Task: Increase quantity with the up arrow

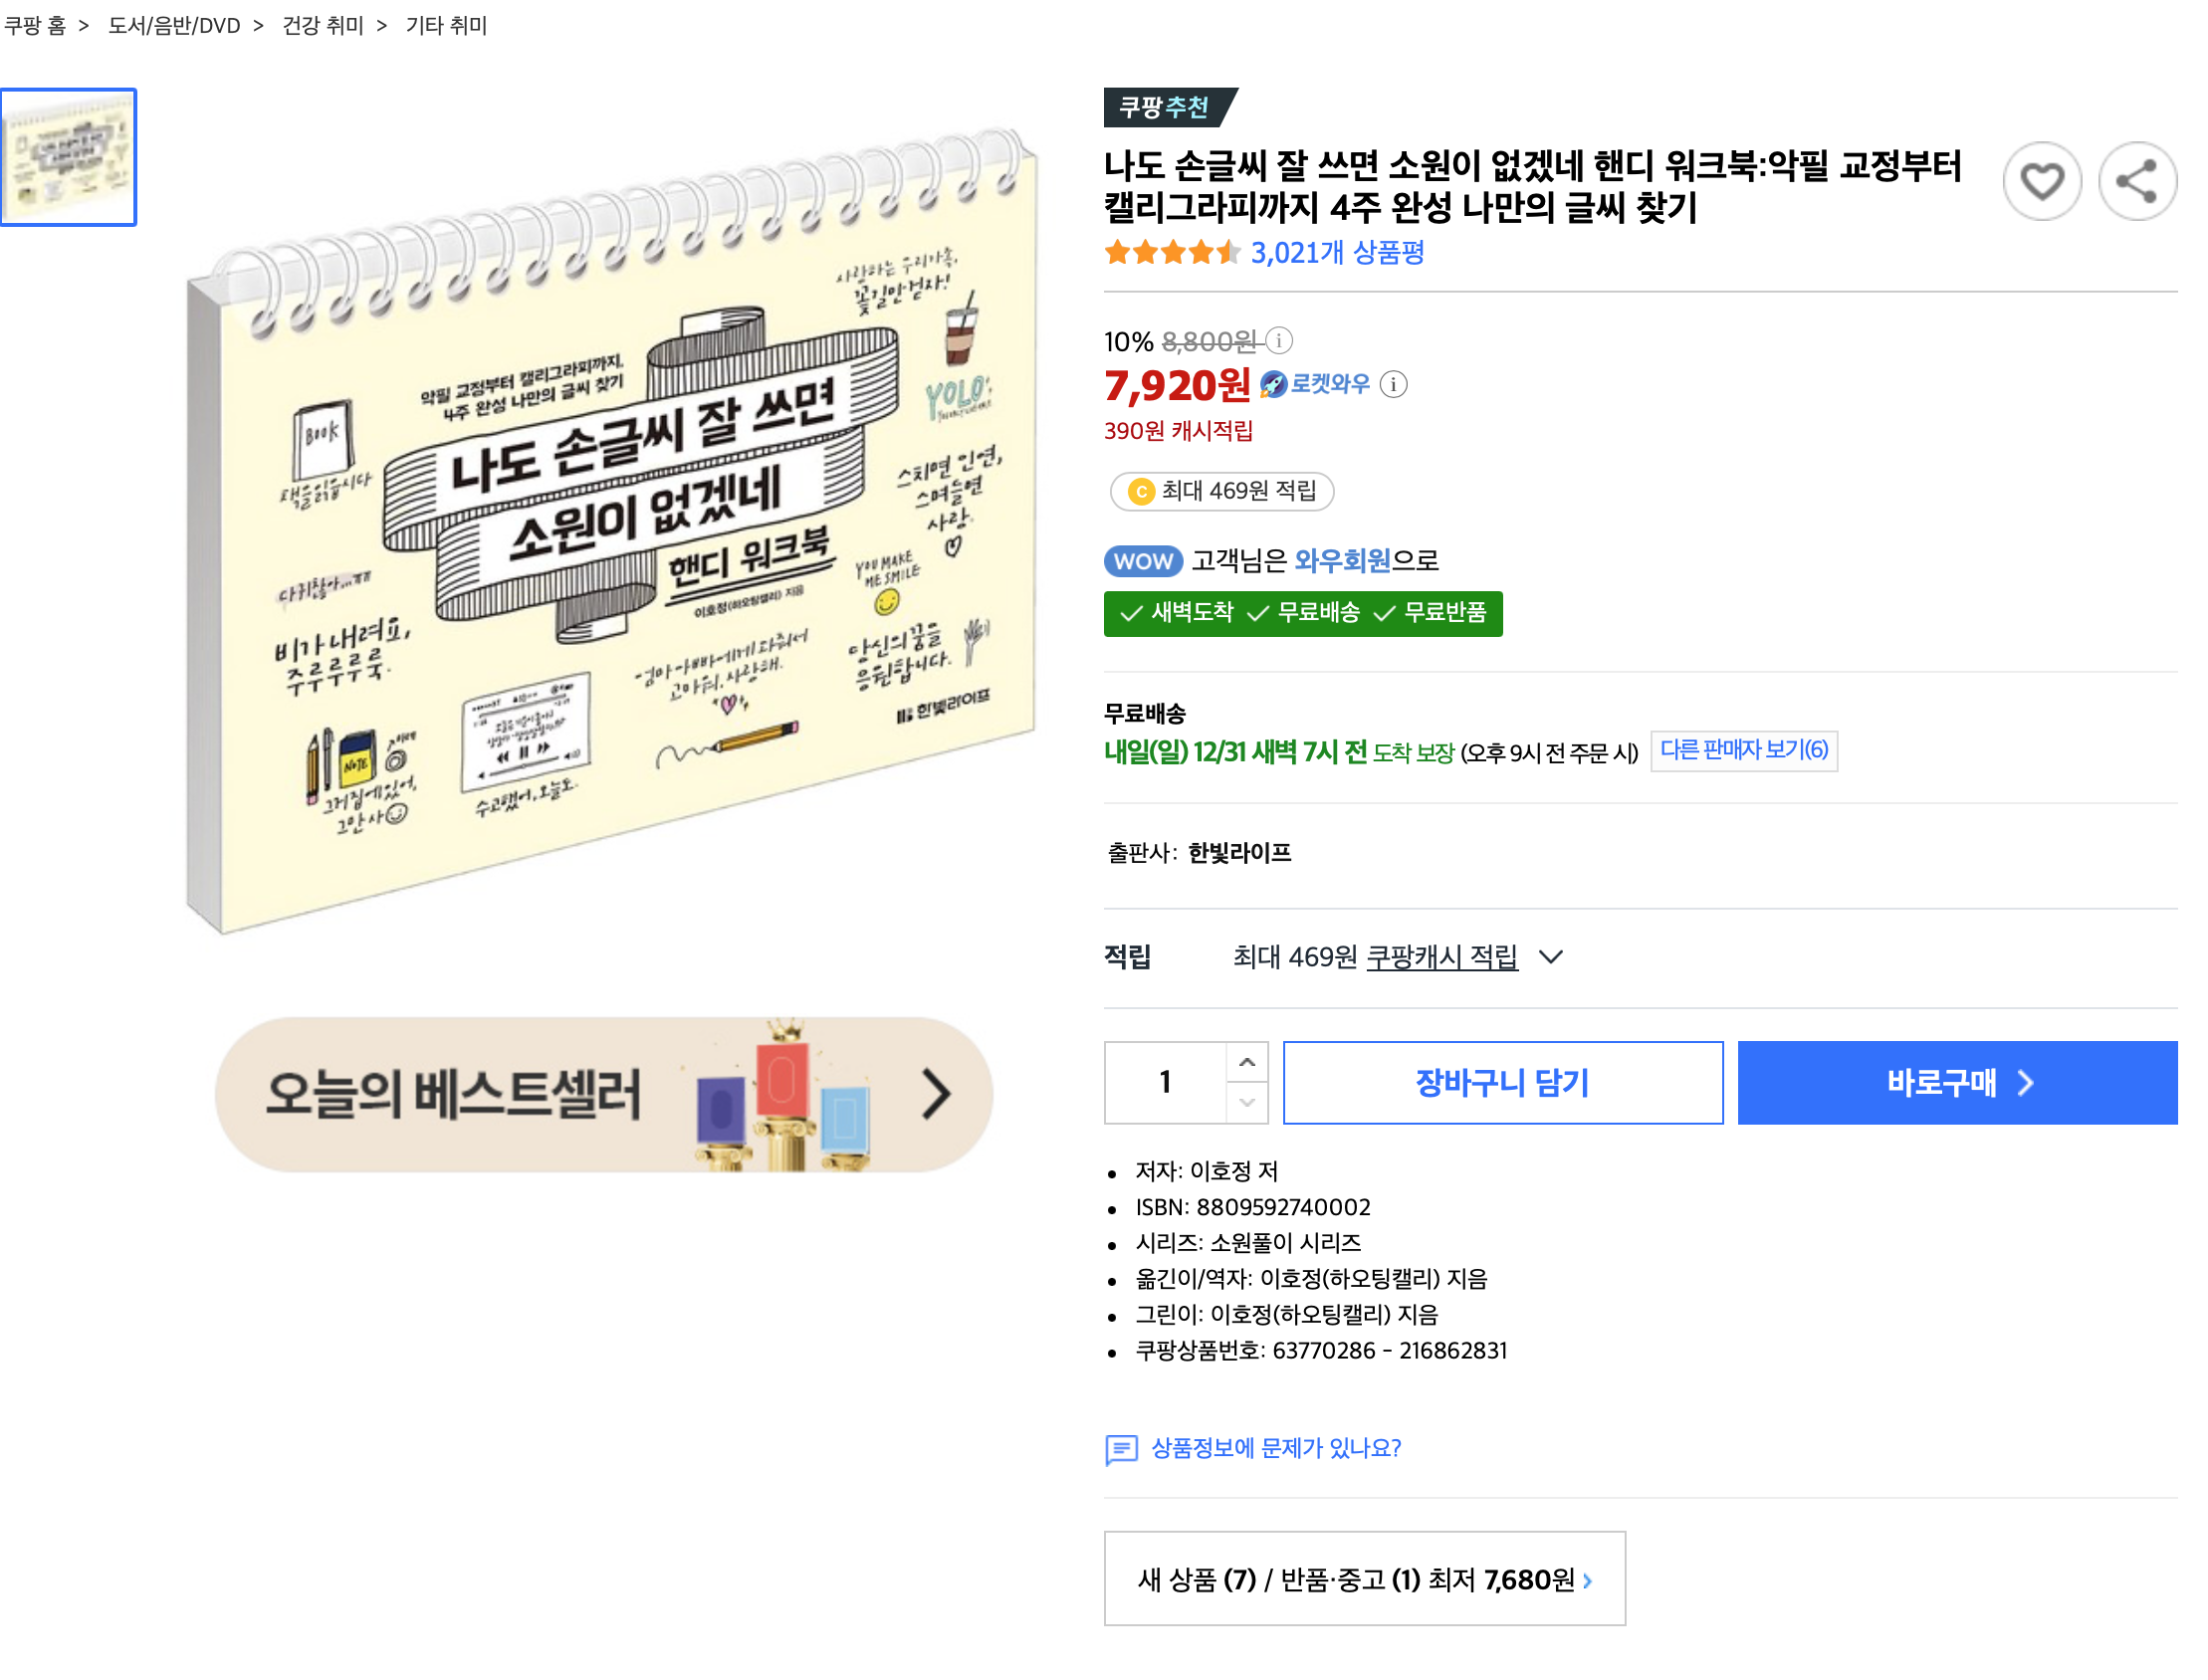Action: 1246,1062
